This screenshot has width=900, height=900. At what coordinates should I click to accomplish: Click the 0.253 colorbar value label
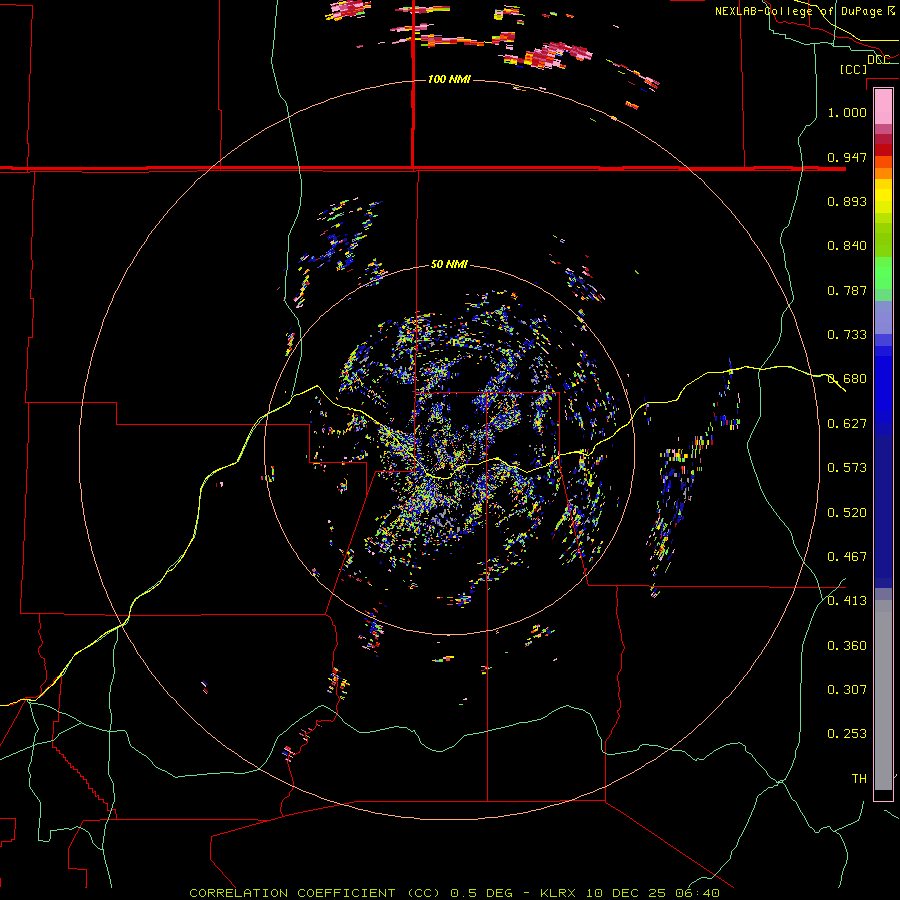[847, 734]
